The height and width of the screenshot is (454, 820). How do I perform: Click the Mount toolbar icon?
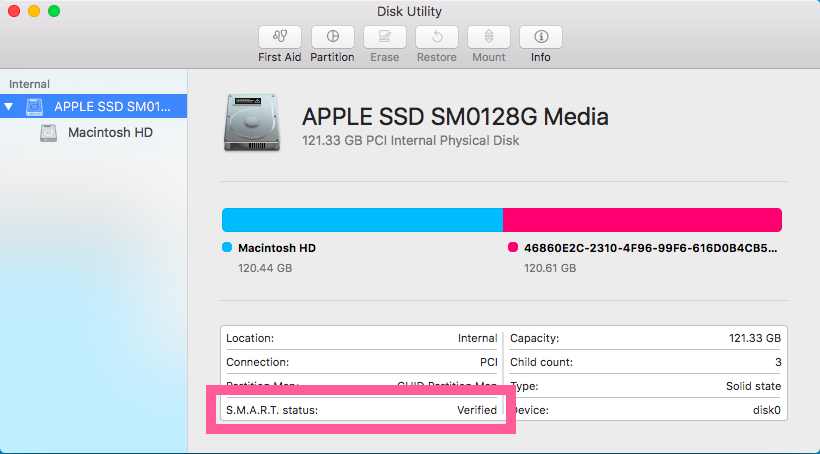point(488,38)
